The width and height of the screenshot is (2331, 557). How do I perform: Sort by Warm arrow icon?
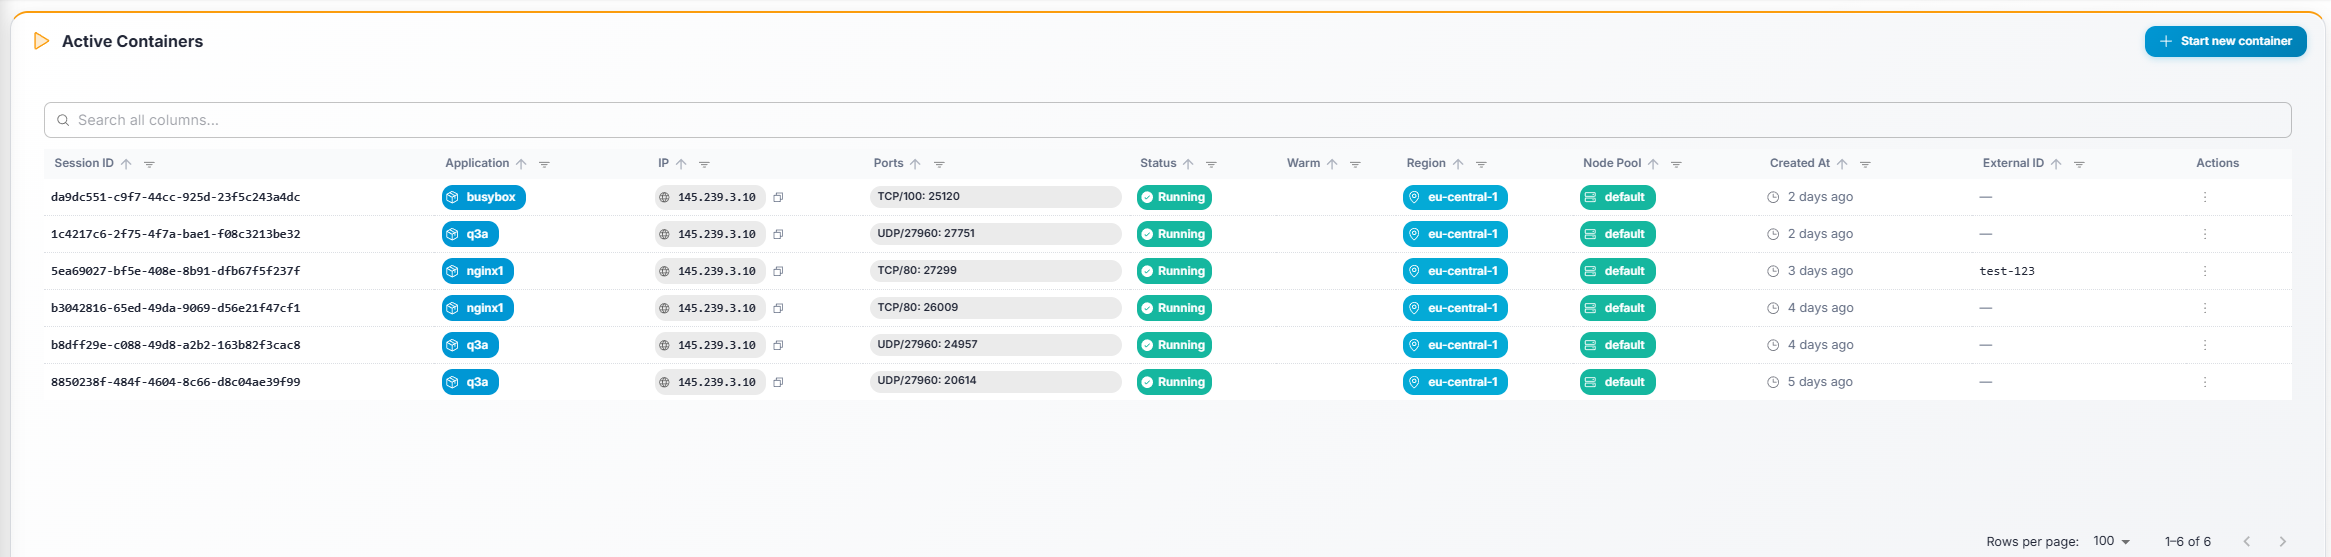coord(1332,164)
